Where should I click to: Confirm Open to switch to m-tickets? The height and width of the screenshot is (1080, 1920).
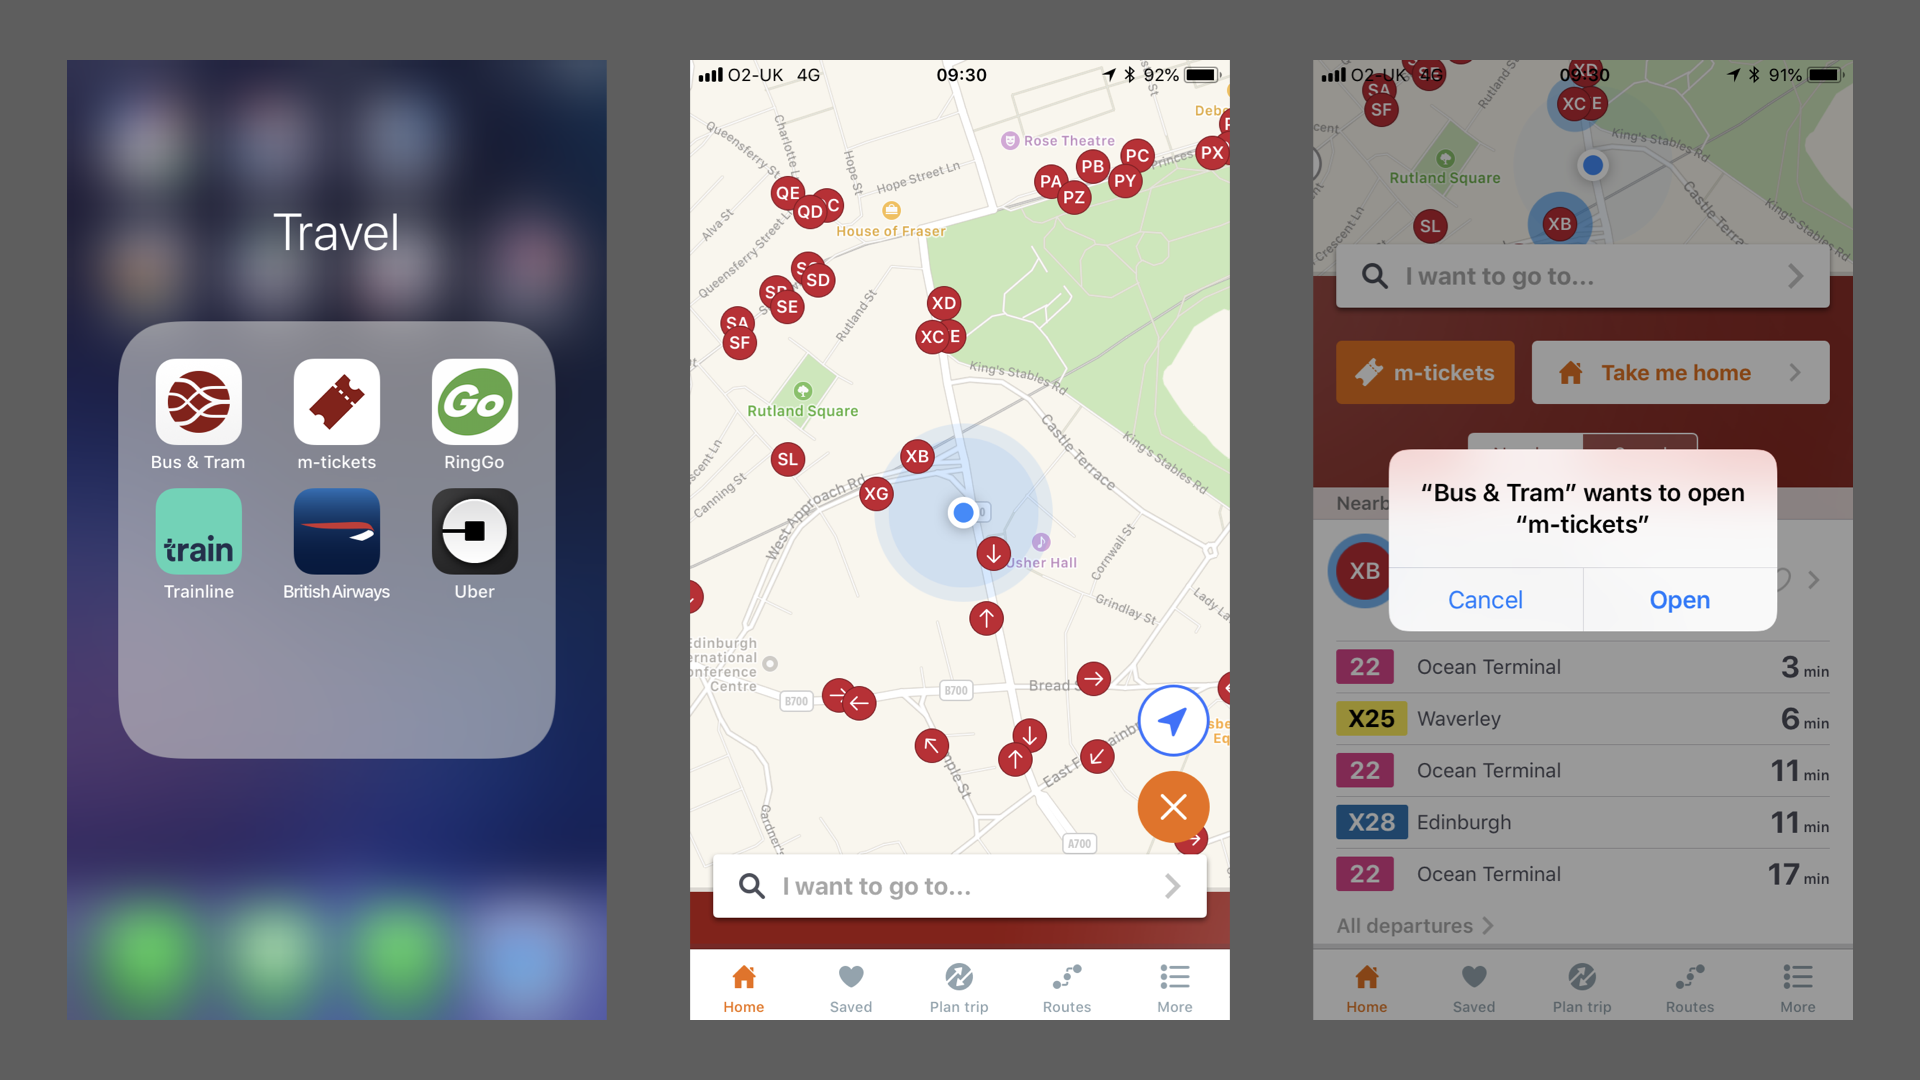pyautogui.click(x=1679, y=599)
